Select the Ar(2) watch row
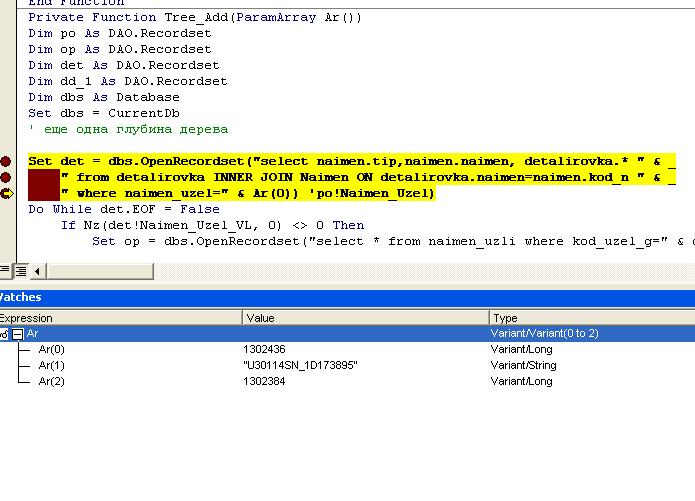This screenshot has height=501, width=695. [348, 381]
